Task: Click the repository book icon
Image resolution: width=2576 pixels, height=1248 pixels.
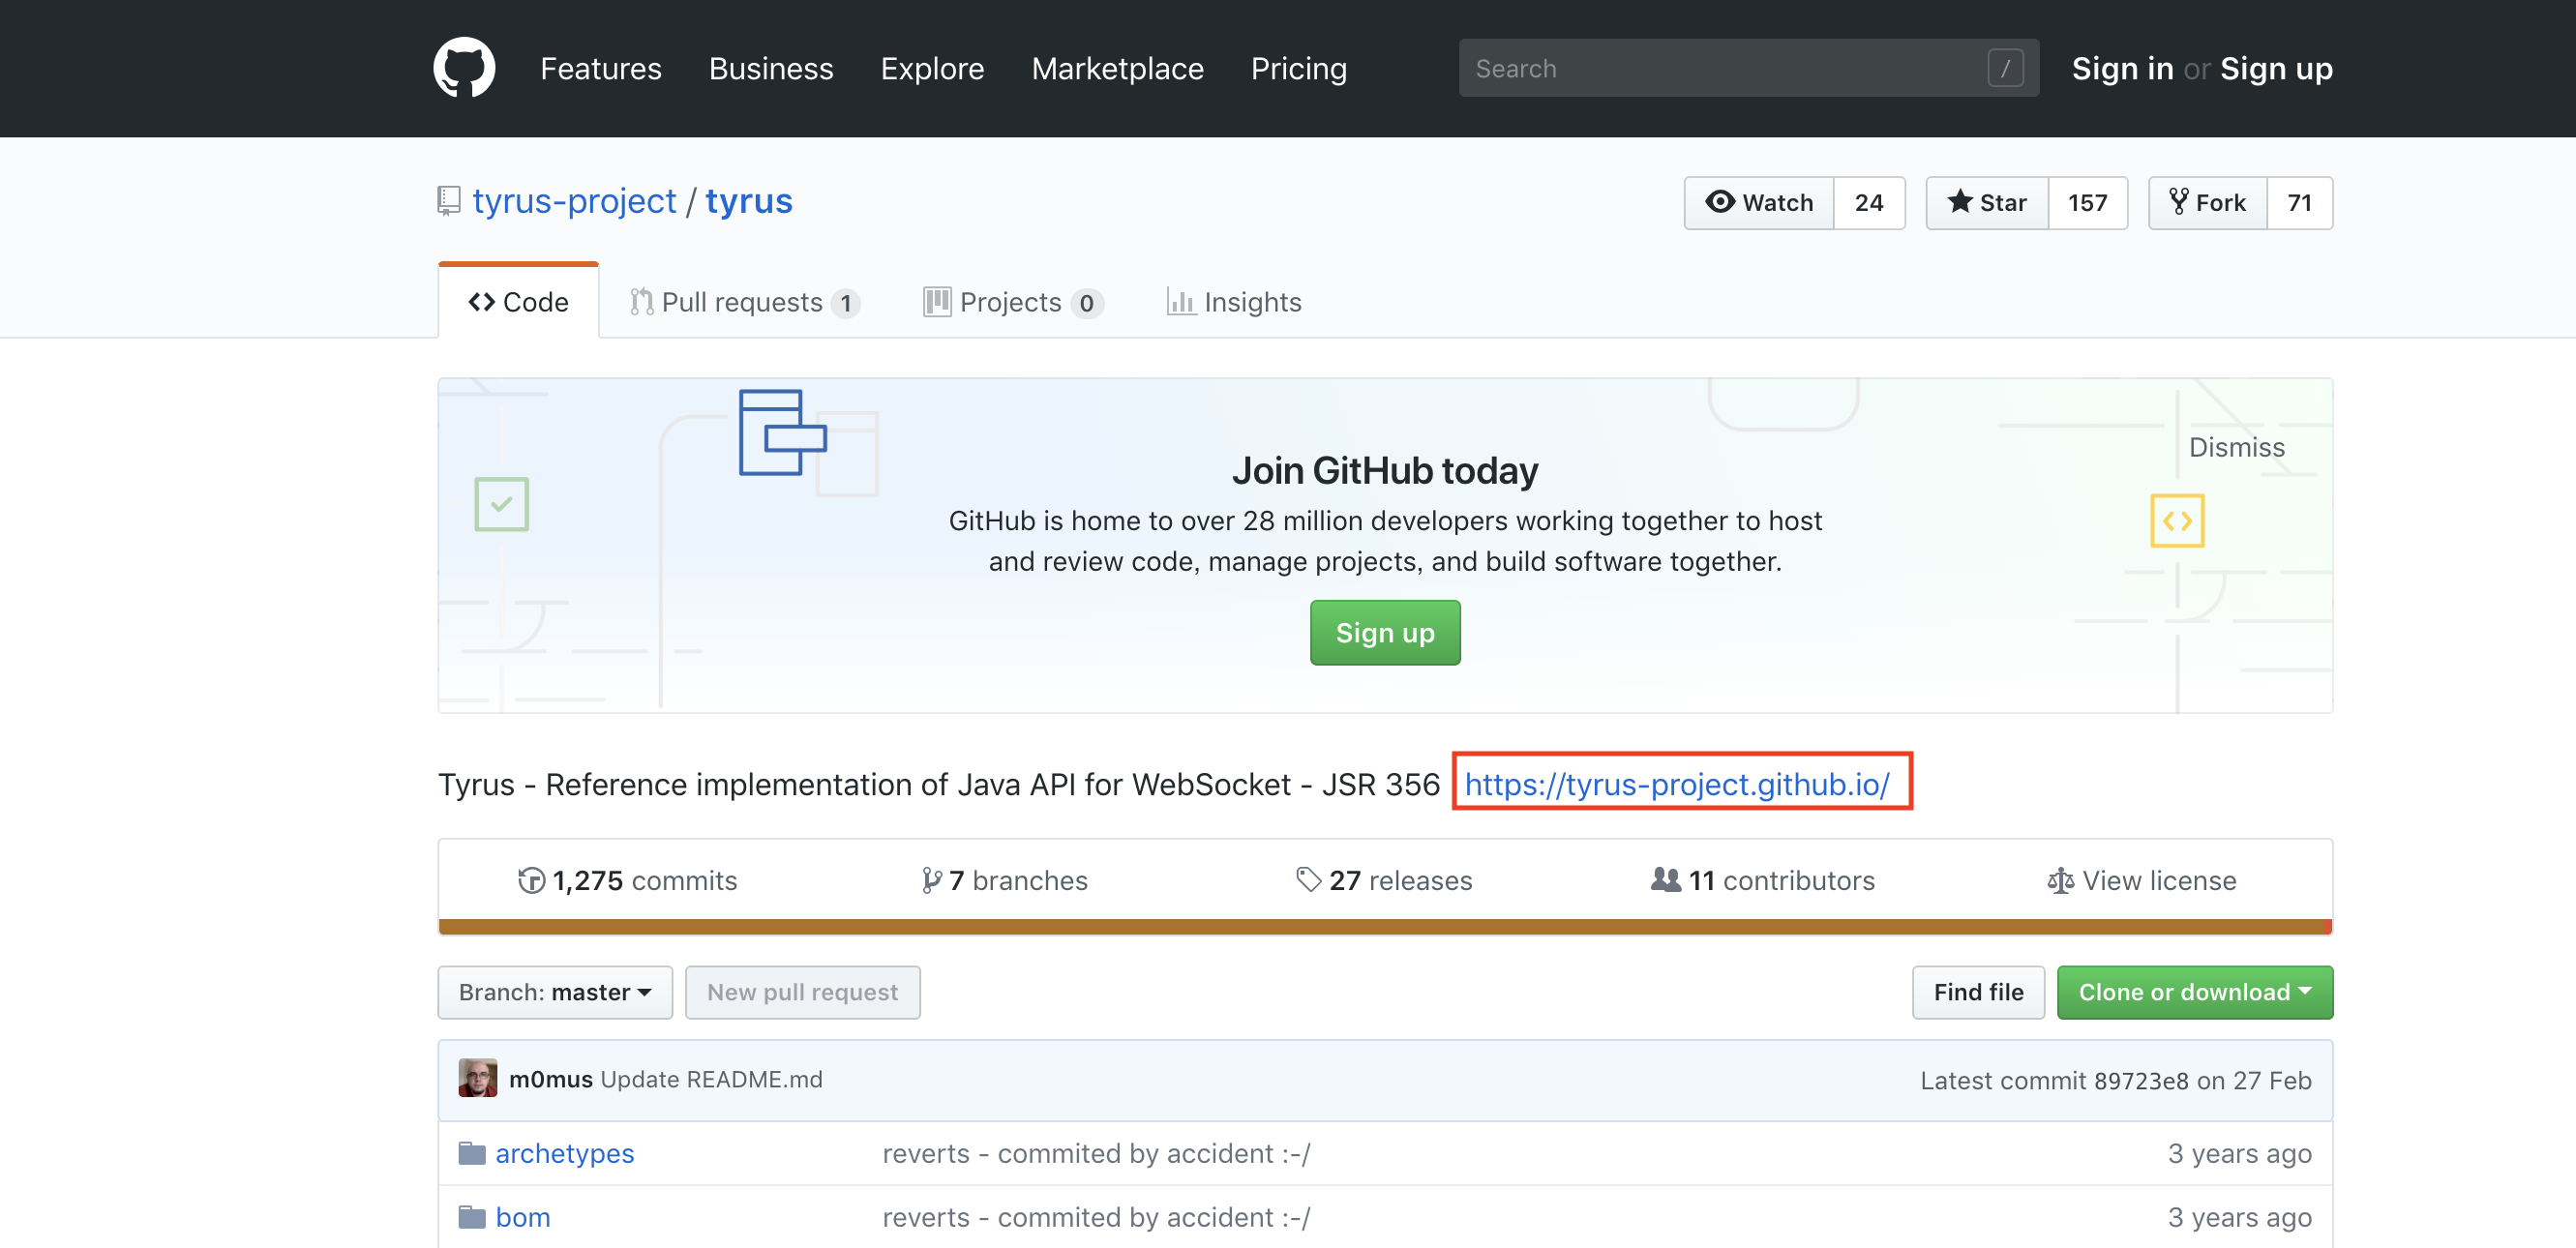Action: 449,201
